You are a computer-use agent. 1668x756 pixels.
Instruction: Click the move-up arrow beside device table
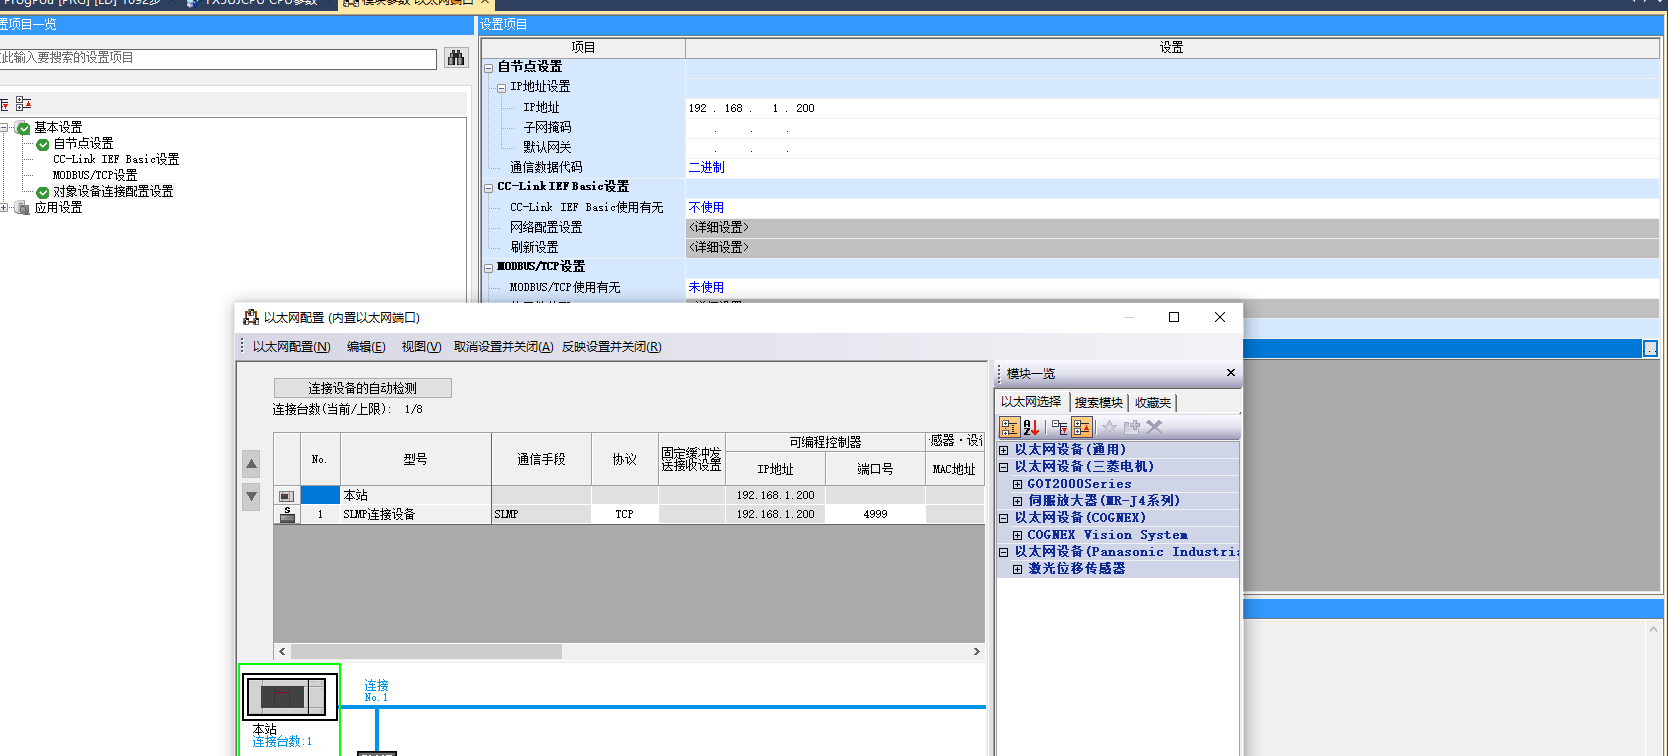[251, 464]
